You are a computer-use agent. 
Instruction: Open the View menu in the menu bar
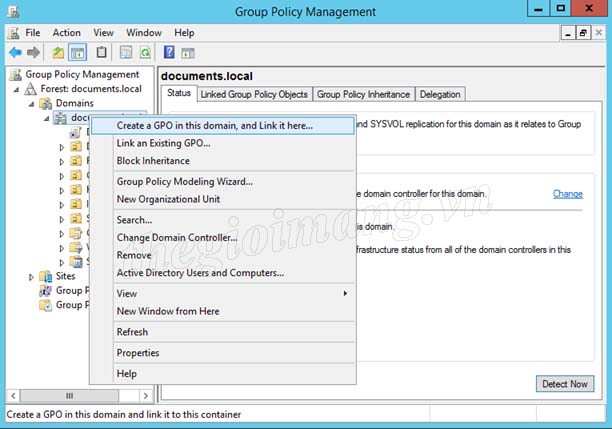point(103,33)
